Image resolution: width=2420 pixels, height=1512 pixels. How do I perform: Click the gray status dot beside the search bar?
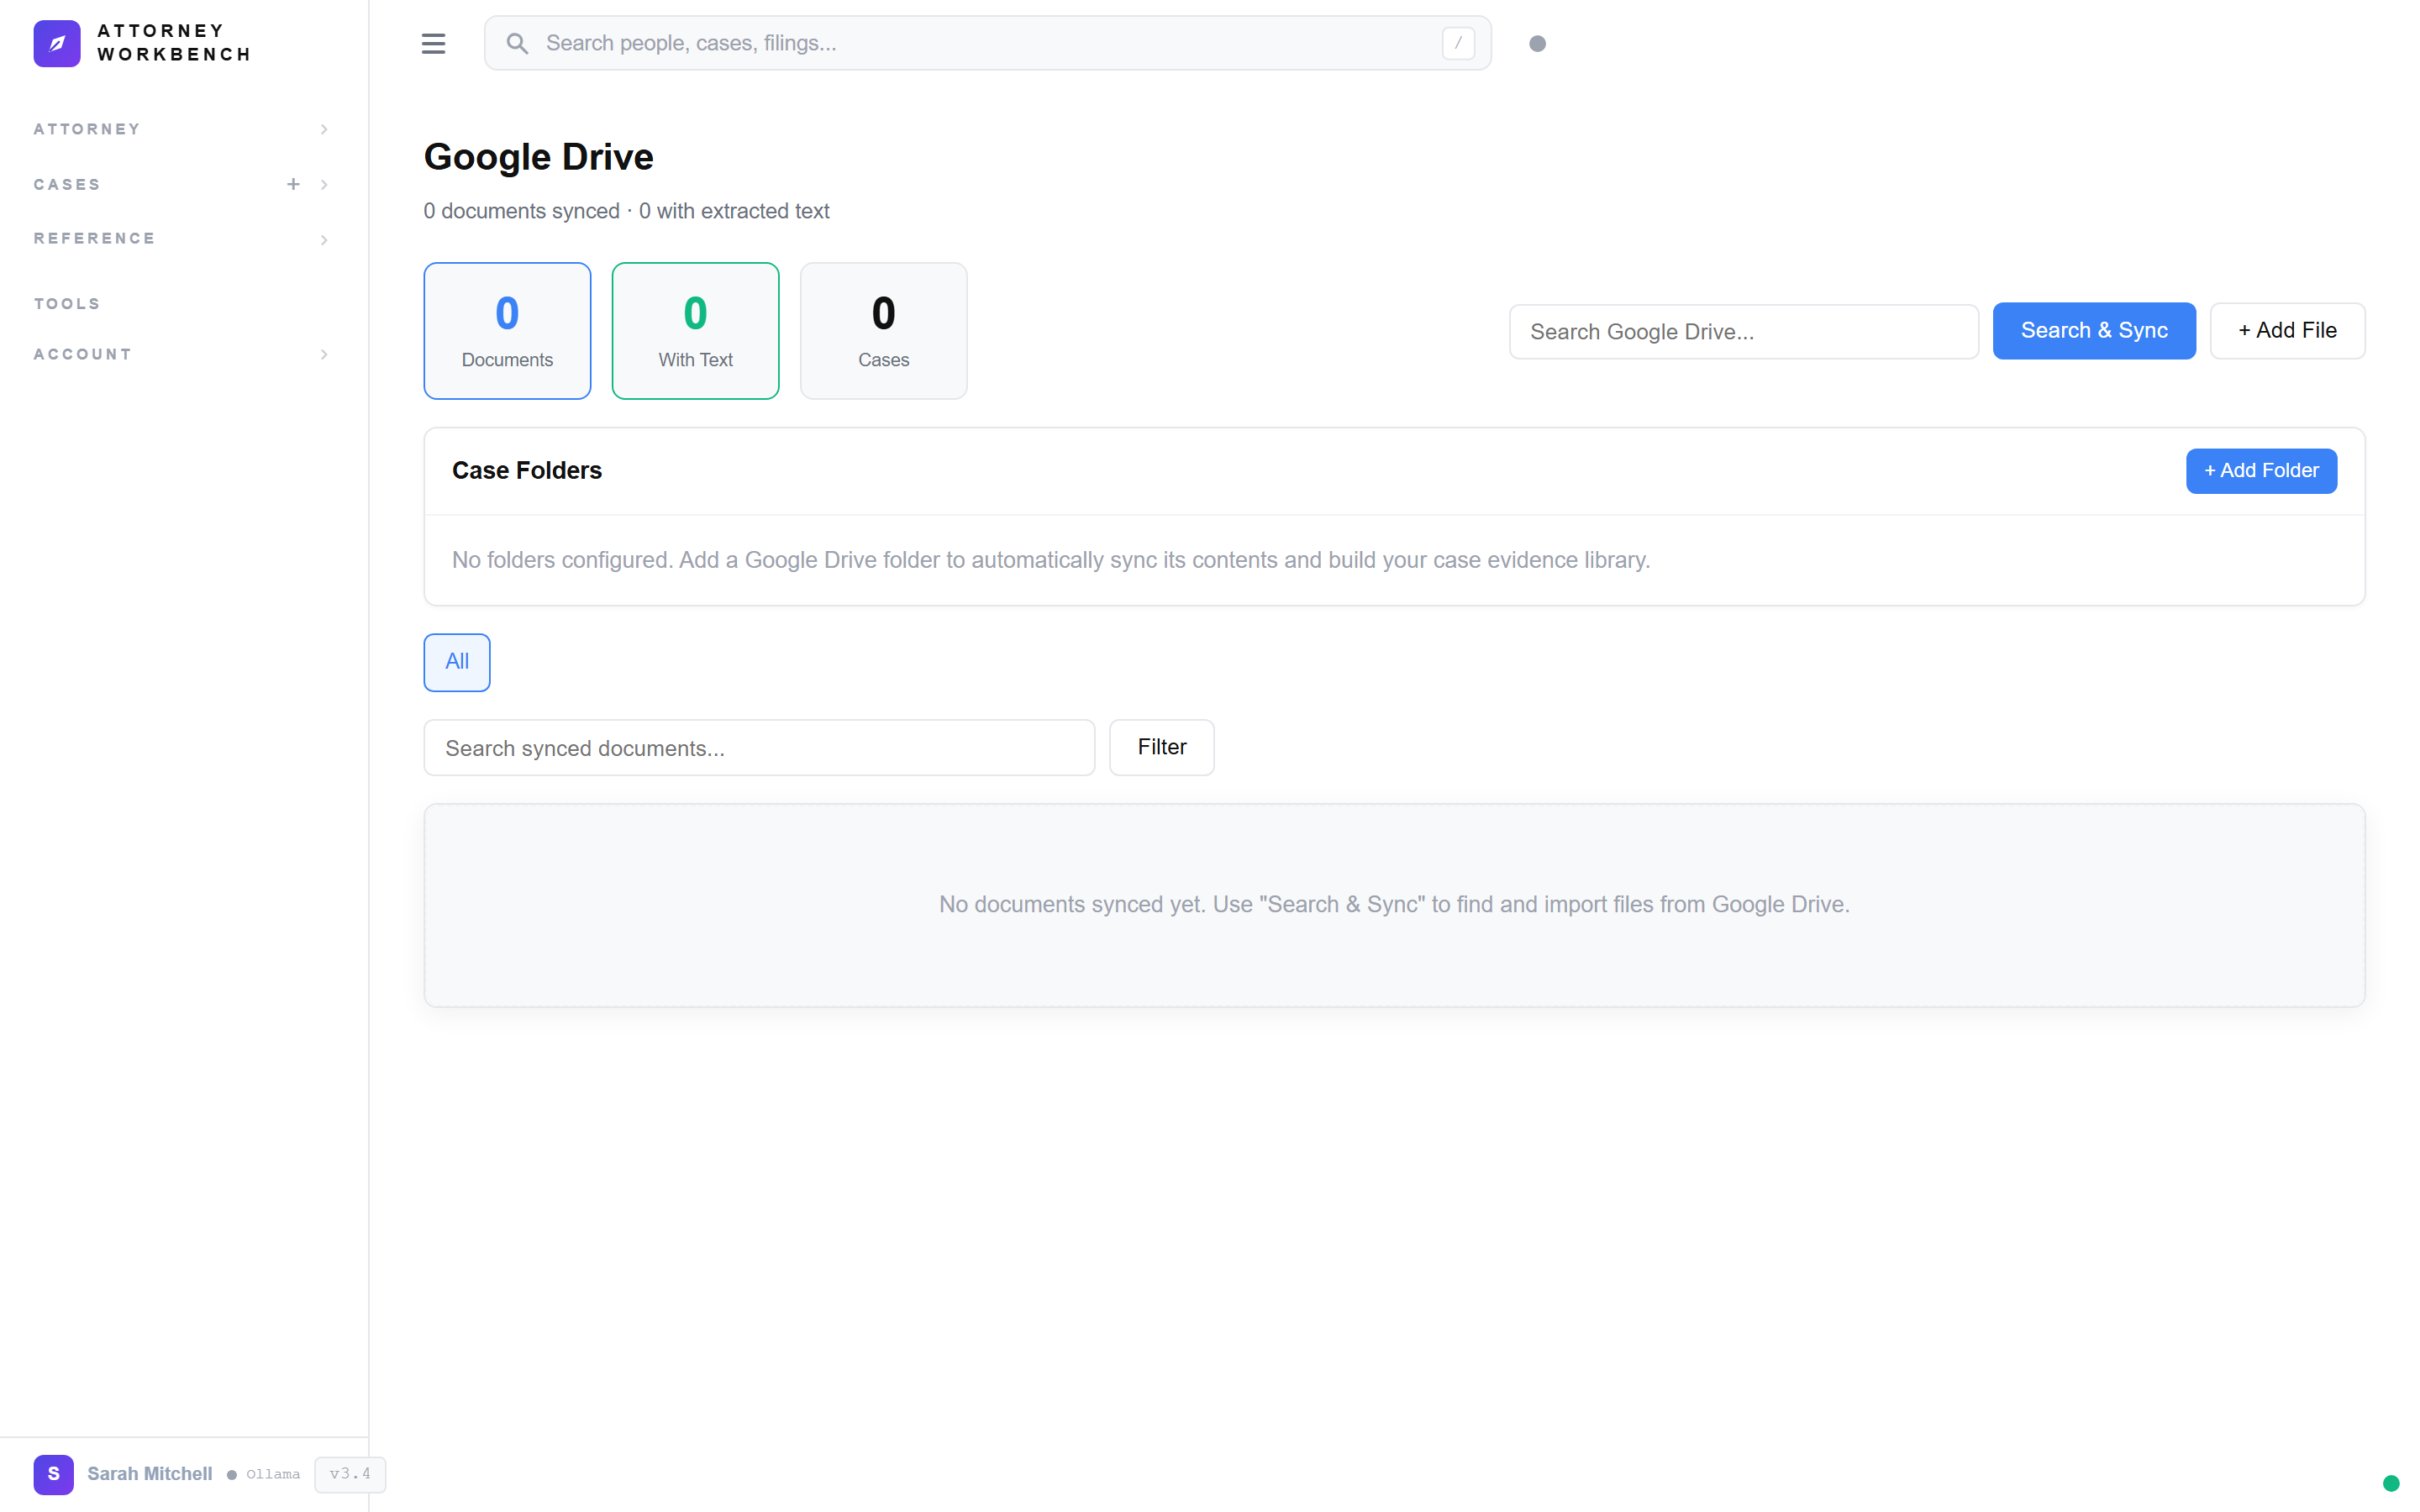click(1538, 43)
